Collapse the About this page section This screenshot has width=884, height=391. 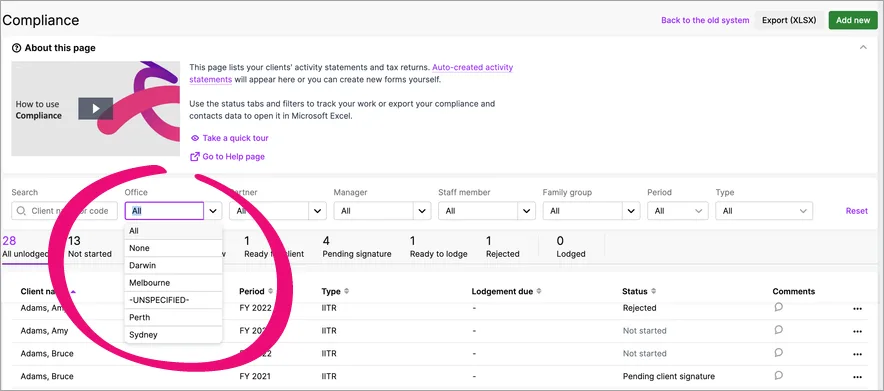863,48
